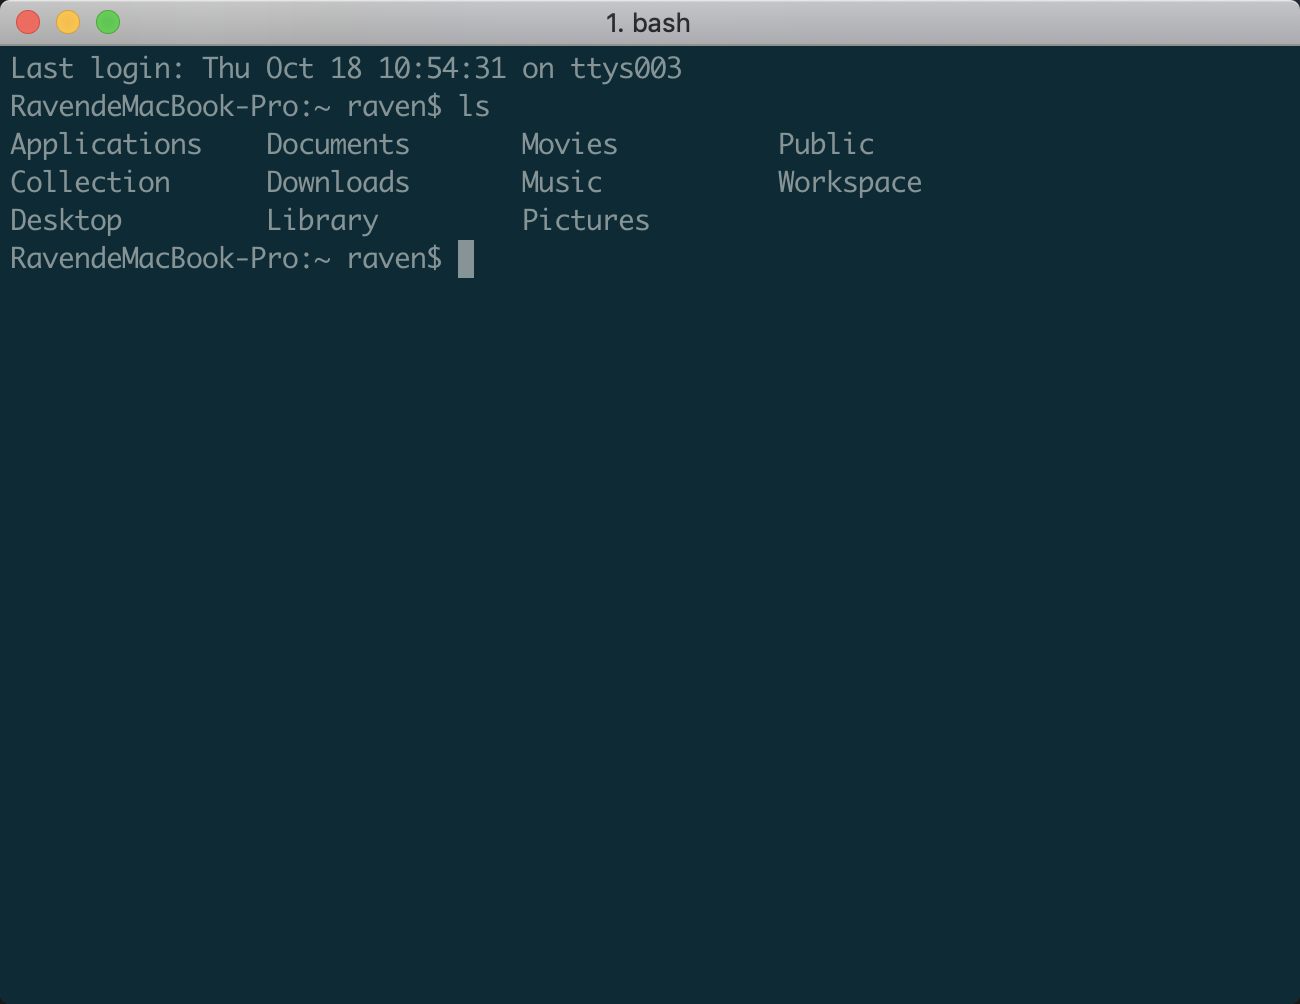Viewport: 1300px width, 1004px height.
Task: Click the 'Pictures' directory name
Action: click(x=586, y=220)
